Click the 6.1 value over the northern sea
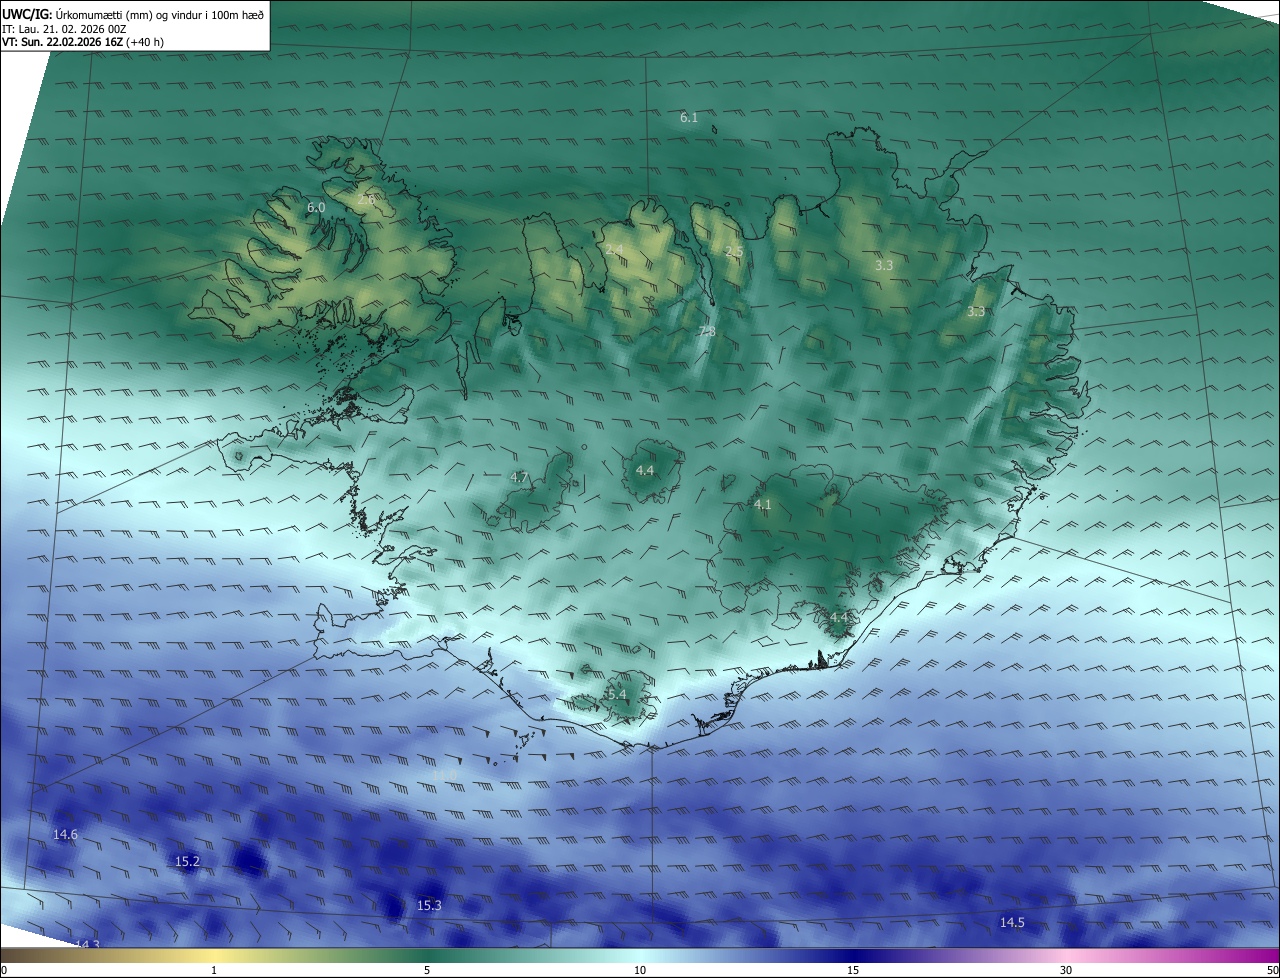 pyautogui.click(x=689, y=118)
